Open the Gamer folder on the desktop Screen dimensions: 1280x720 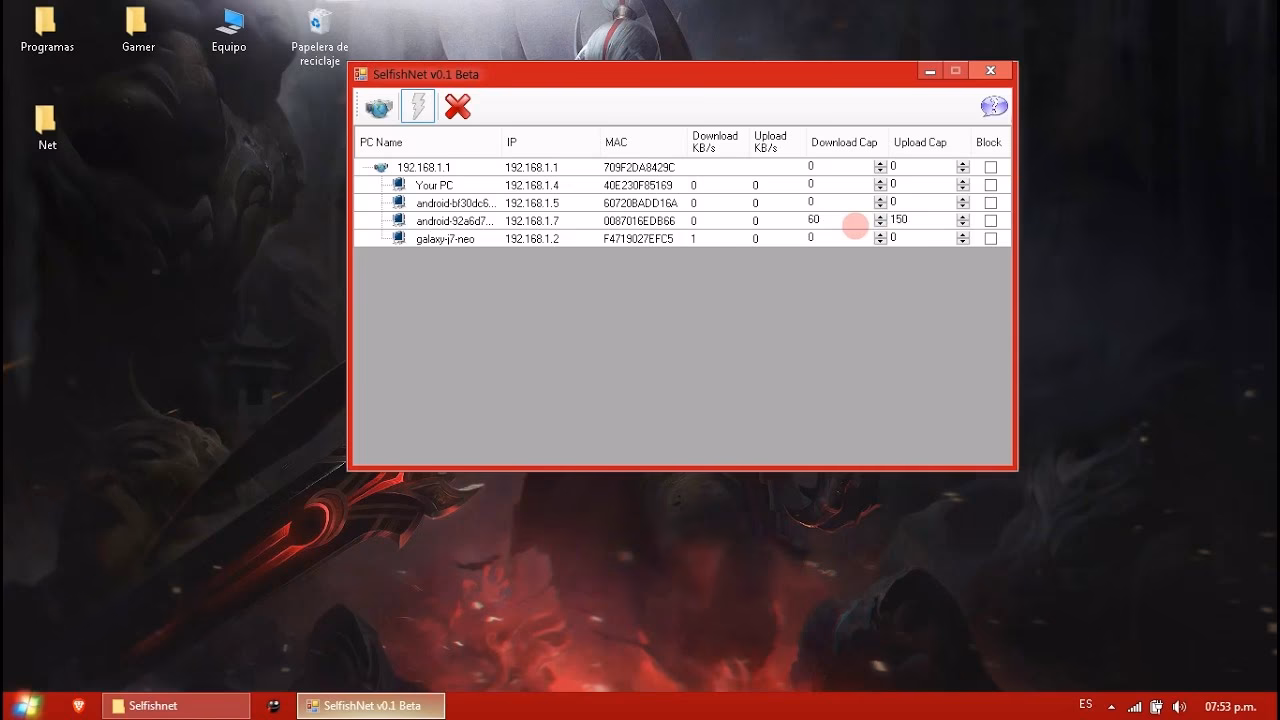138,30
